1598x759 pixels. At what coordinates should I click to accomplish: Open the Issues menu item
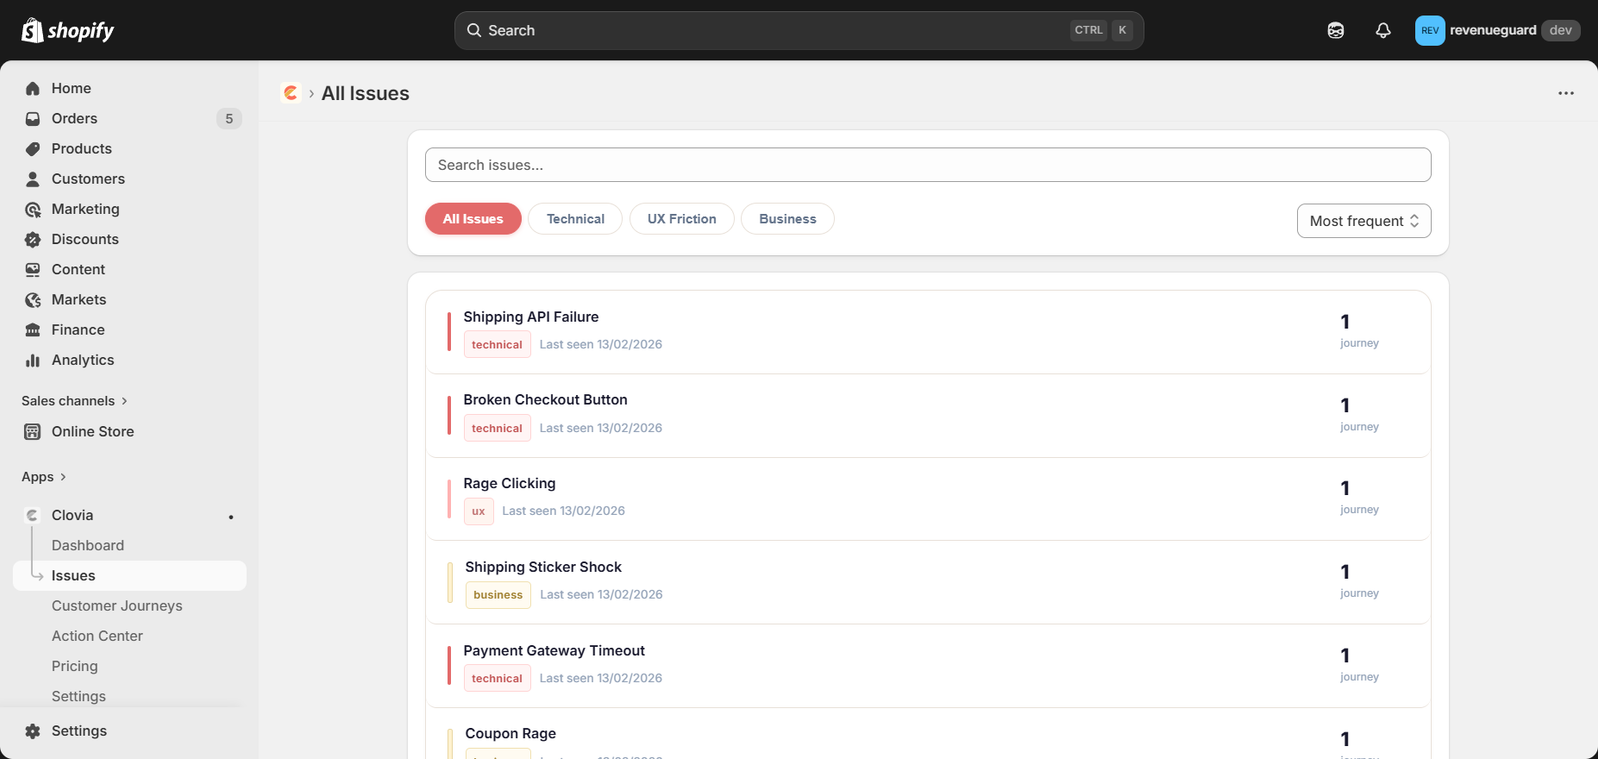(130, 576)
